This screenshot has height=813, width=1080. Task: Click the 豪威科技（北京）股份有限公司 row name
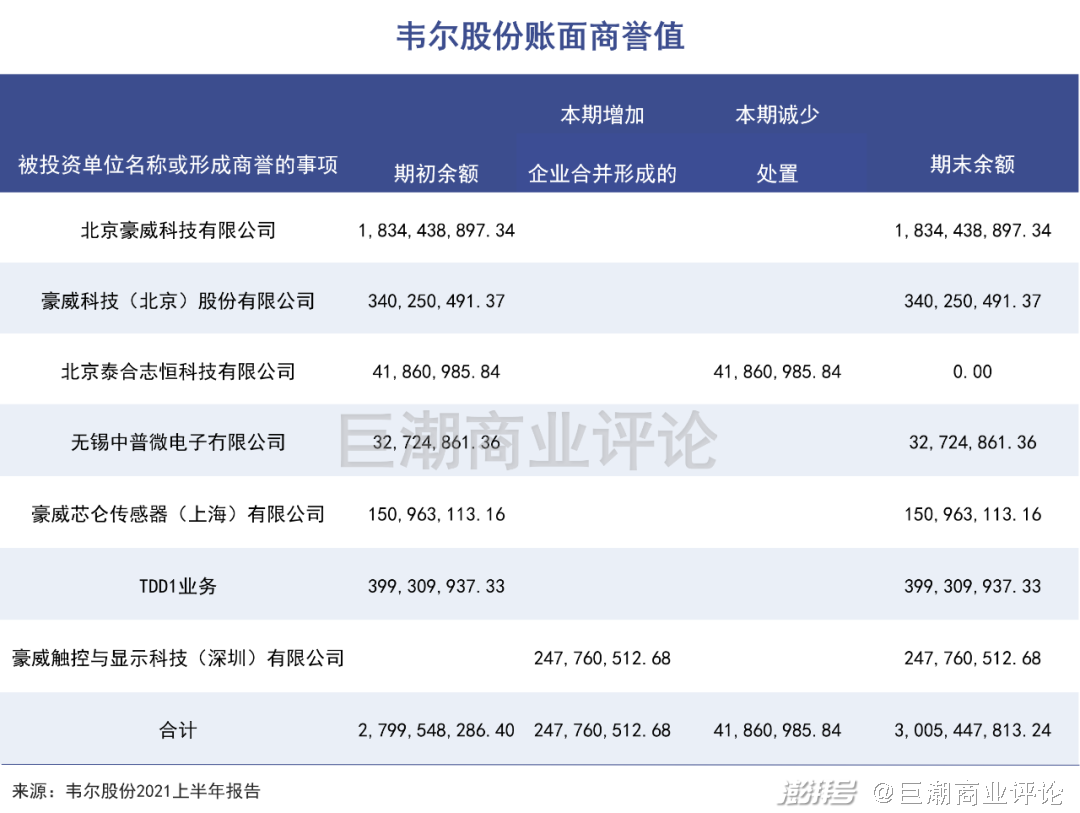(x=178, y=301)
